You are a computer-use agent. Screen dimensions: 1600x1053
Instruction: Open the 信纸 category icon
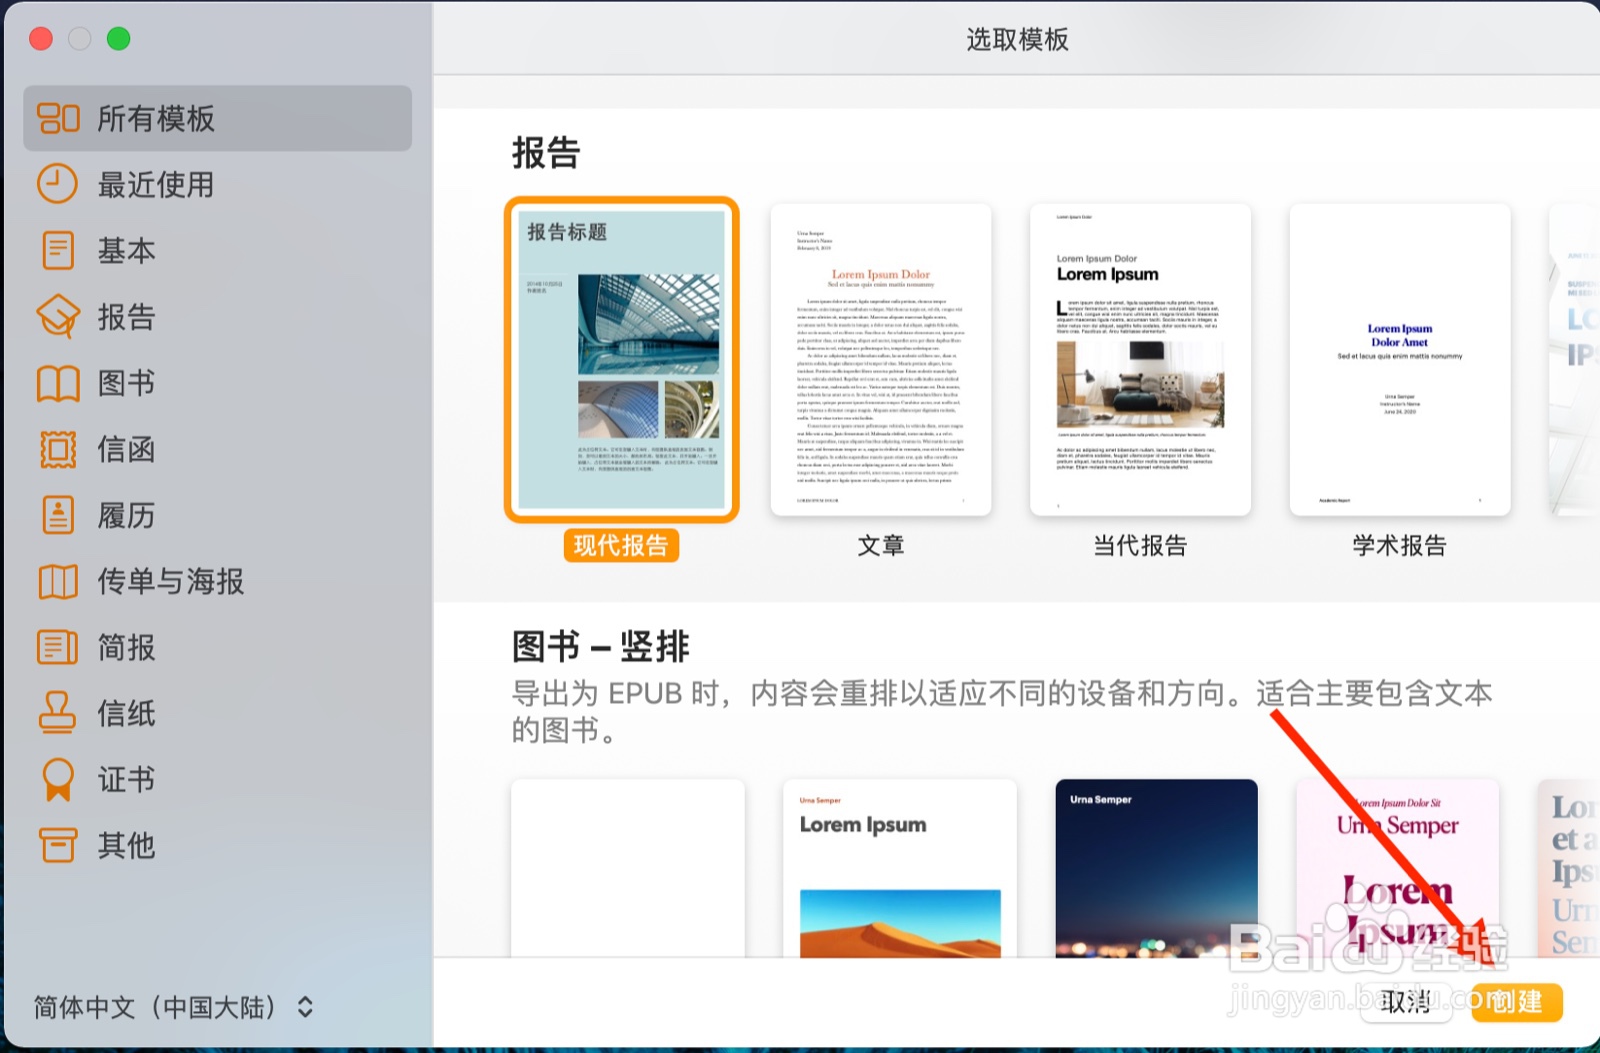point(57,713)
